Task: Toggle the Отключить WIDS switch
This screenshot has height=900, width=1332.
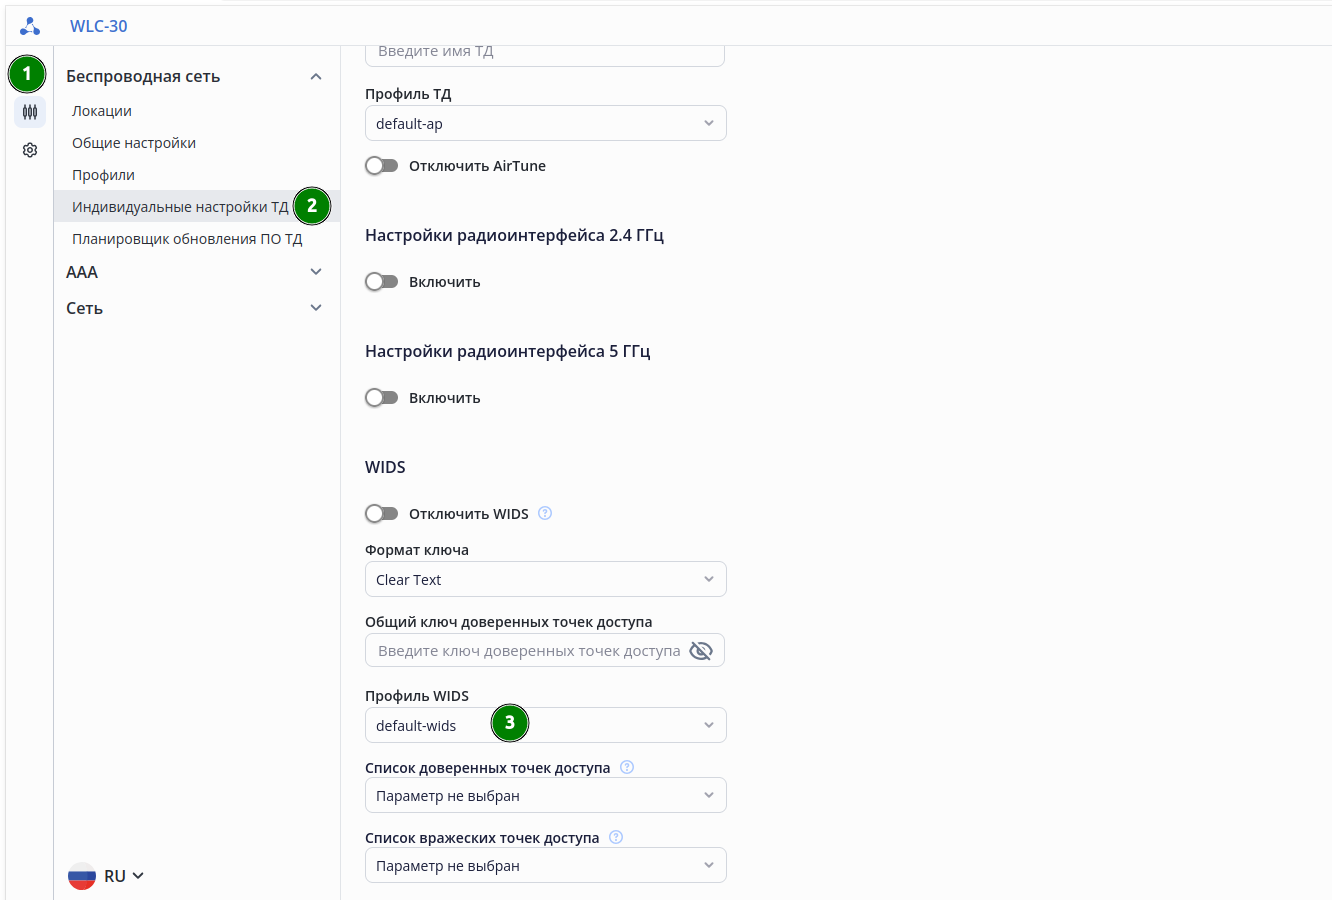Action: 382,514
